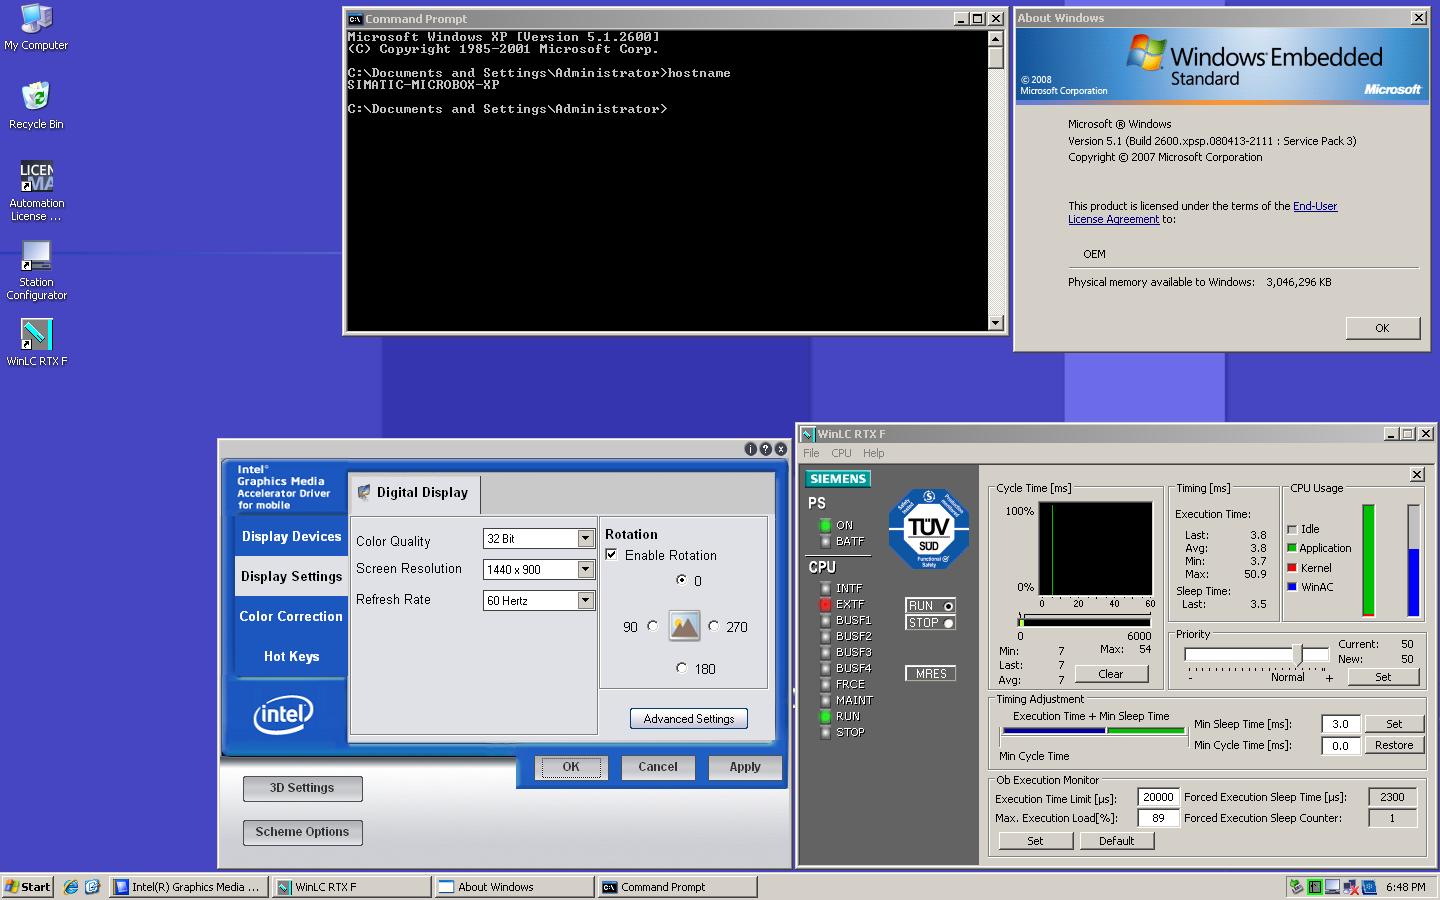Select the 0 degree rotation option
Screen dimensions: 1440x900
coord(682,580)
